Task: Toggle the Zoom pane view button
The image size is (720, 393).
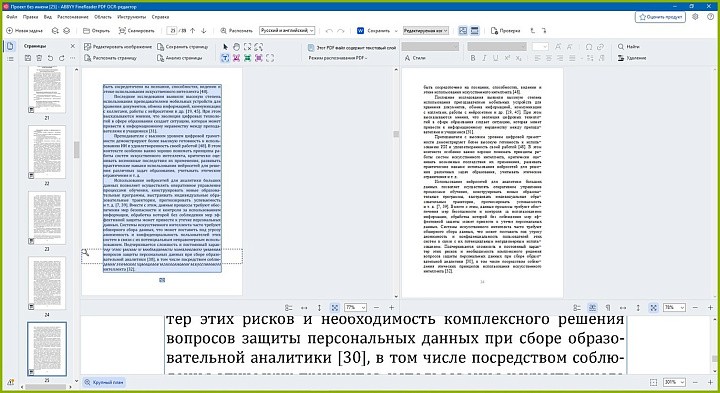Action: 475,31
